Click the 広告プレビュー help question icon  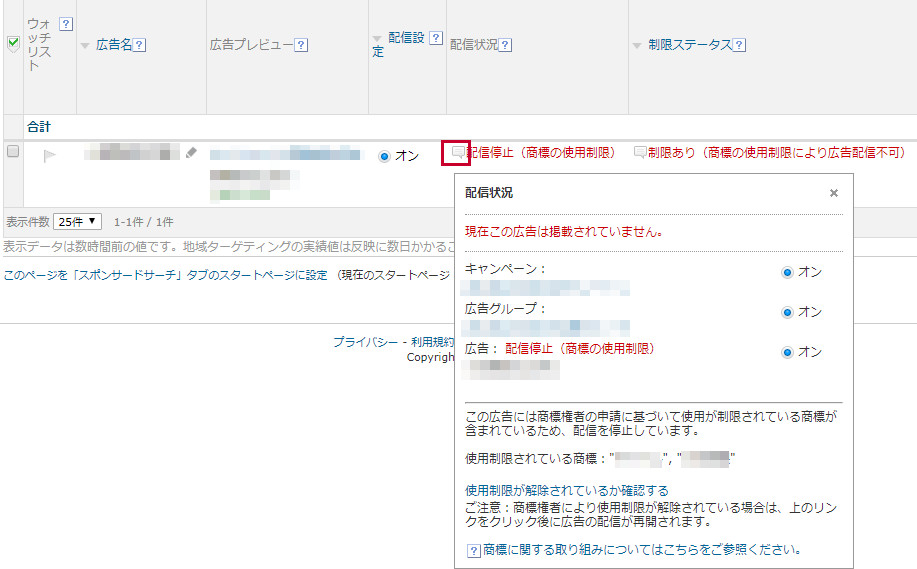coord(301,45)
